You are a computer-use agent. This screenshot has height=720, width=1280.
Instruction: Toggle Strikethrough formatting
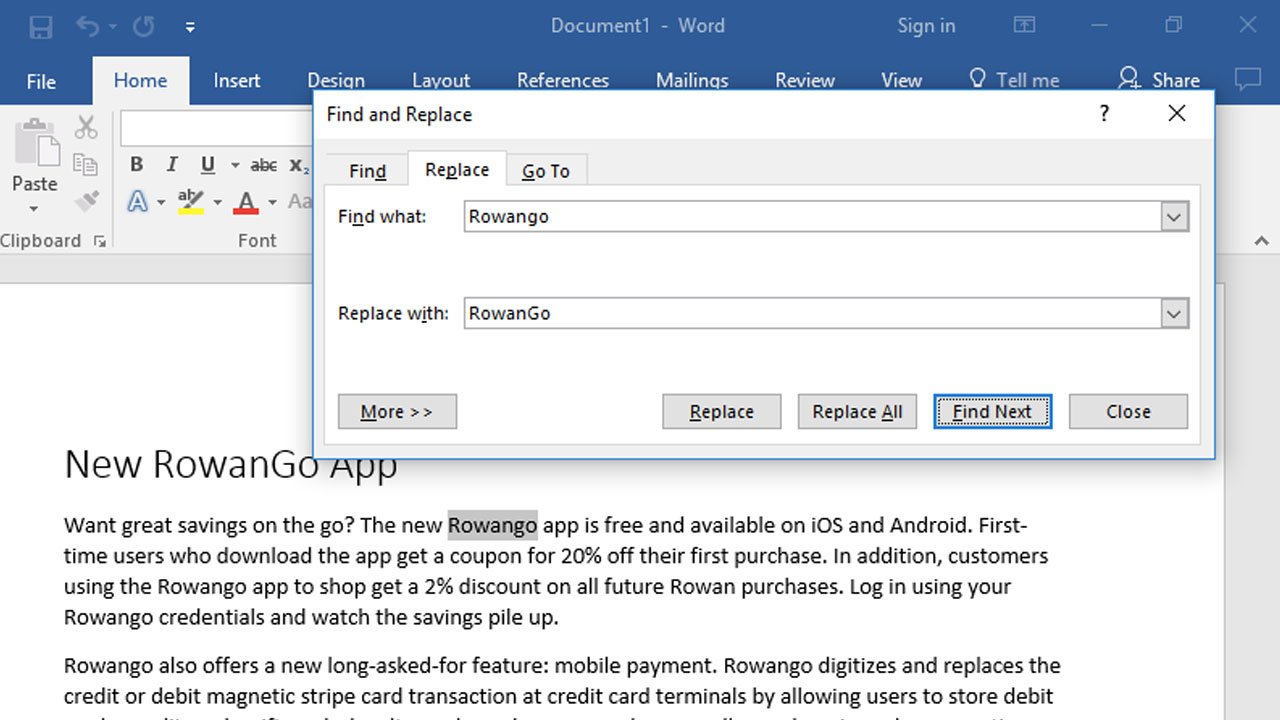264,165
